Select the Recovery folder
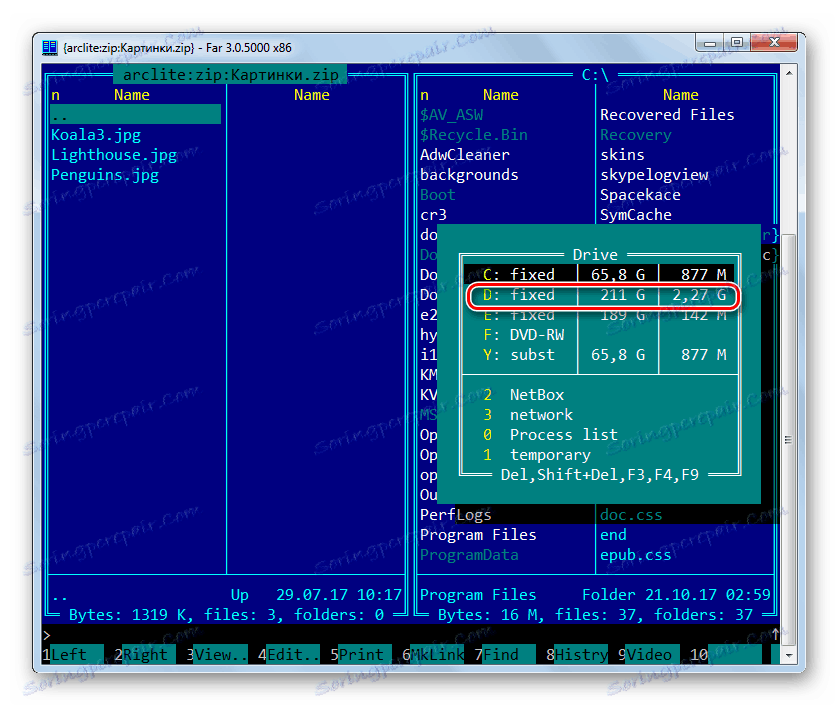The image size is (839, 706). (x=636, y=135)
